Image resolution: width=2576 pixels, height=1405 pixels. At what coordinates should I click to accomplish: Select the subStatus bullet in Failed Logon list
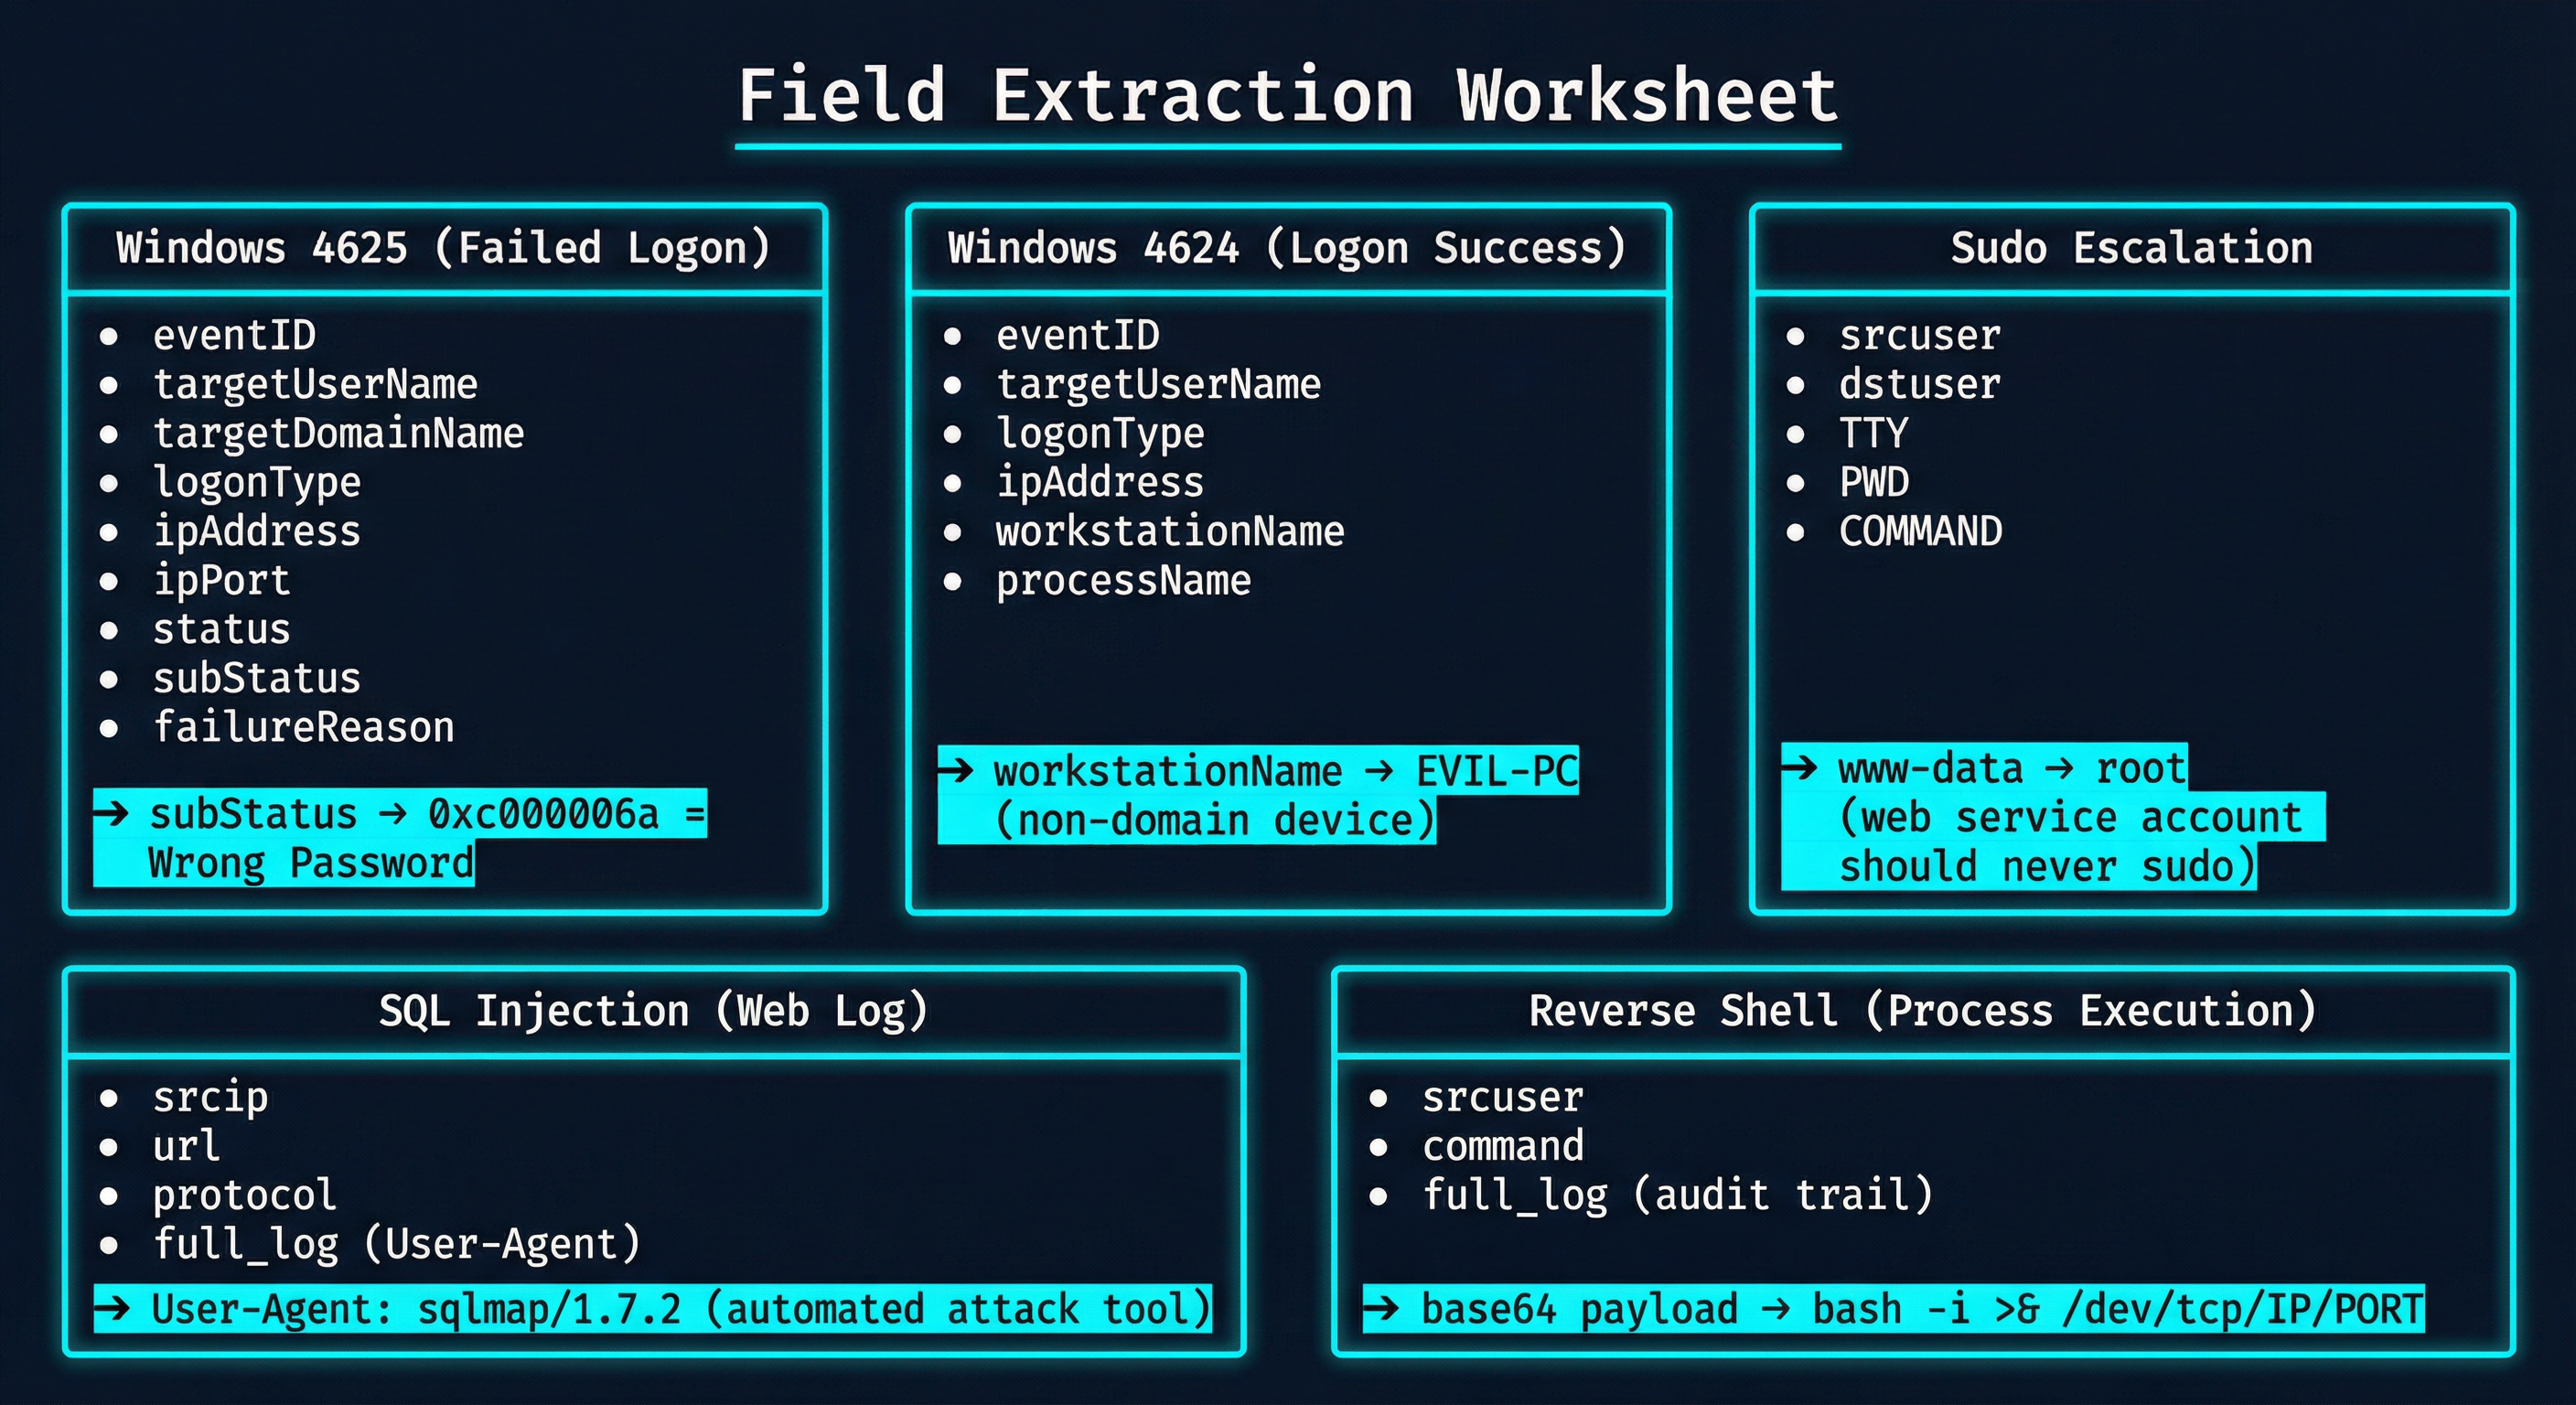(x=256, y=677)
